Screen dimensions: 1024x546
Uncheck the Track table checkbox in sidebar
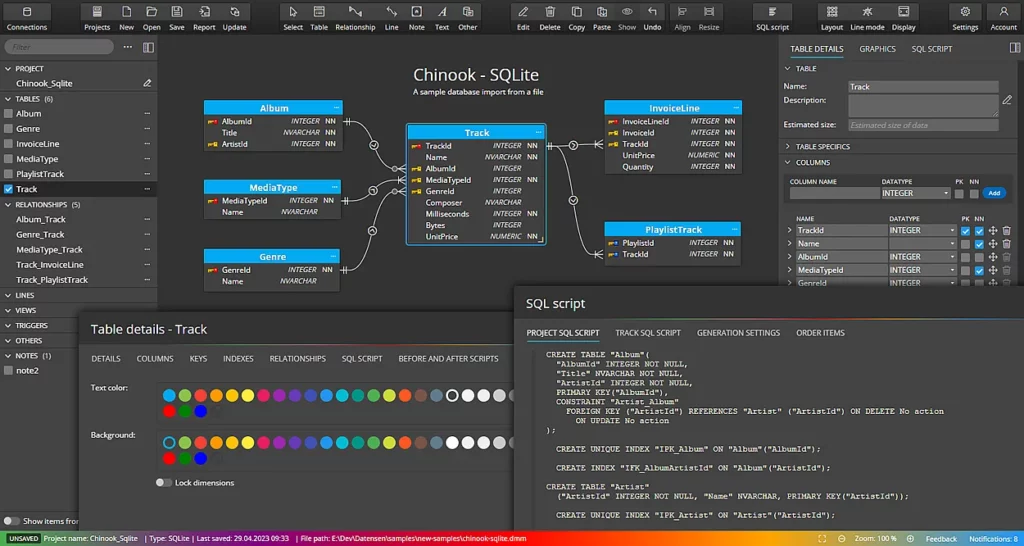(x=8, y=189)
